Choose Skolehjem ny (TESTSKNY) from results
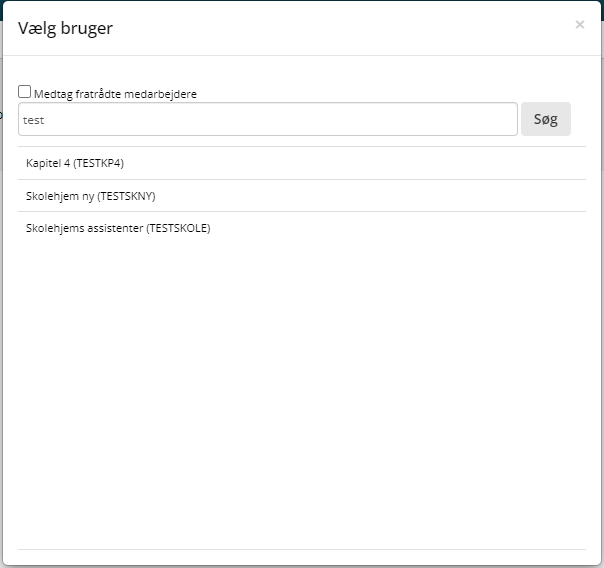604x568 pixels. [x=90, y=196]
